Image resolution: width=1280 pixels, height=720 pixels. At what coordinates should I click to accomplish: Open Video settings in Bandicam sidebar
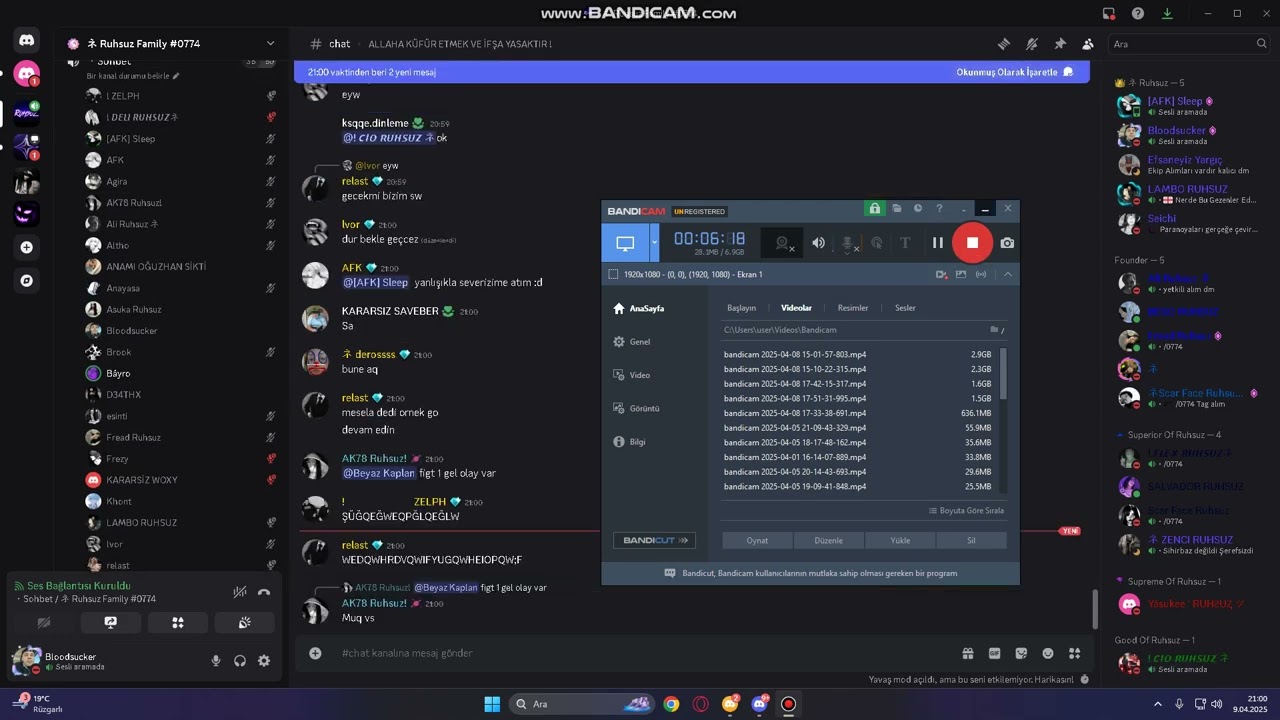click(x=632, y=375)
